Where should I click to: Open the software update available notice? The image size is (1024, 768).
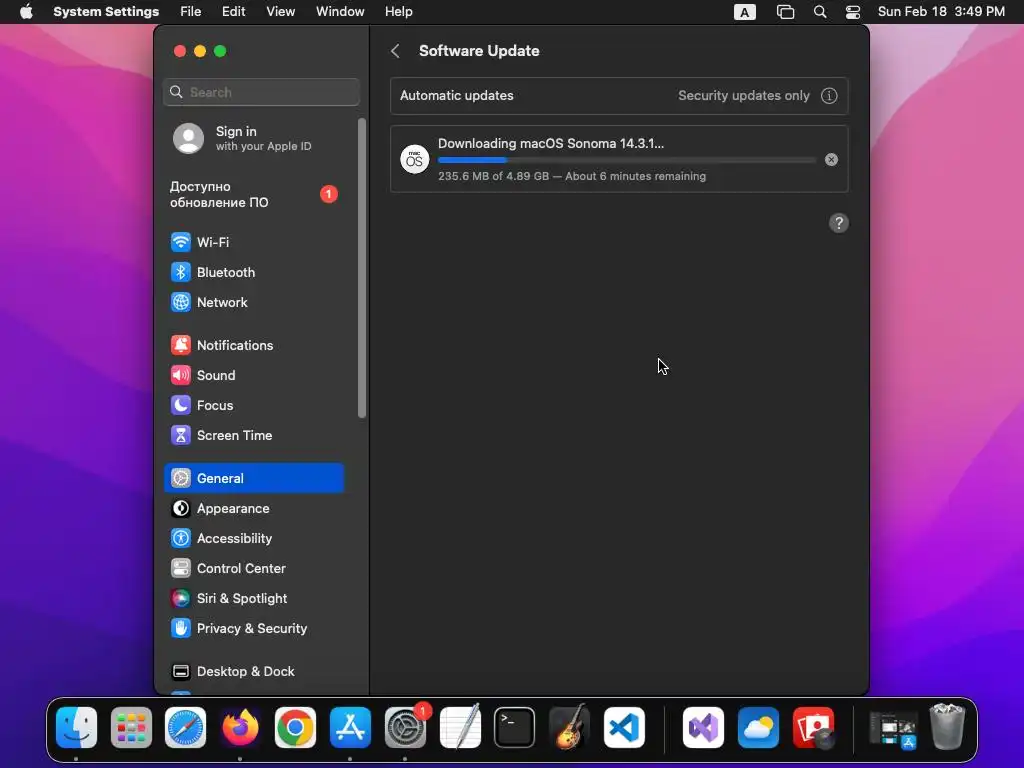point(255,195)
